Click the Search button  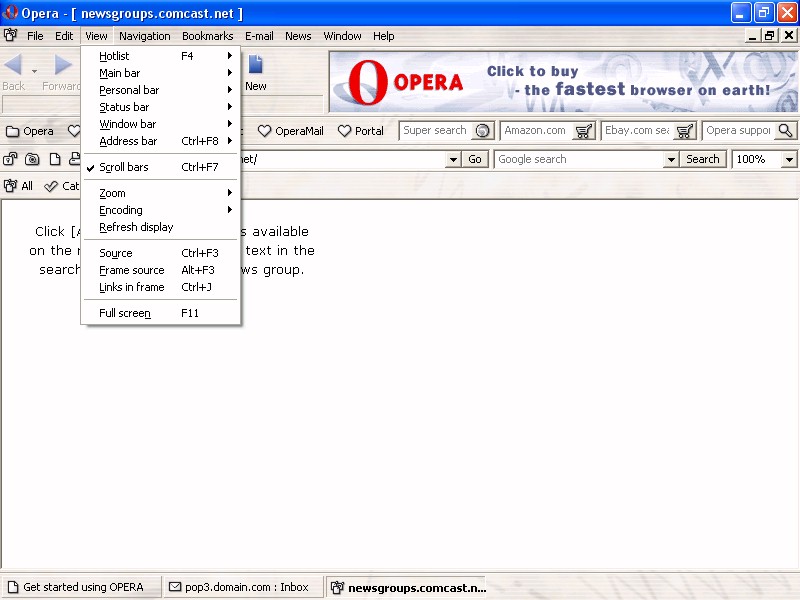tap(702, 159)
